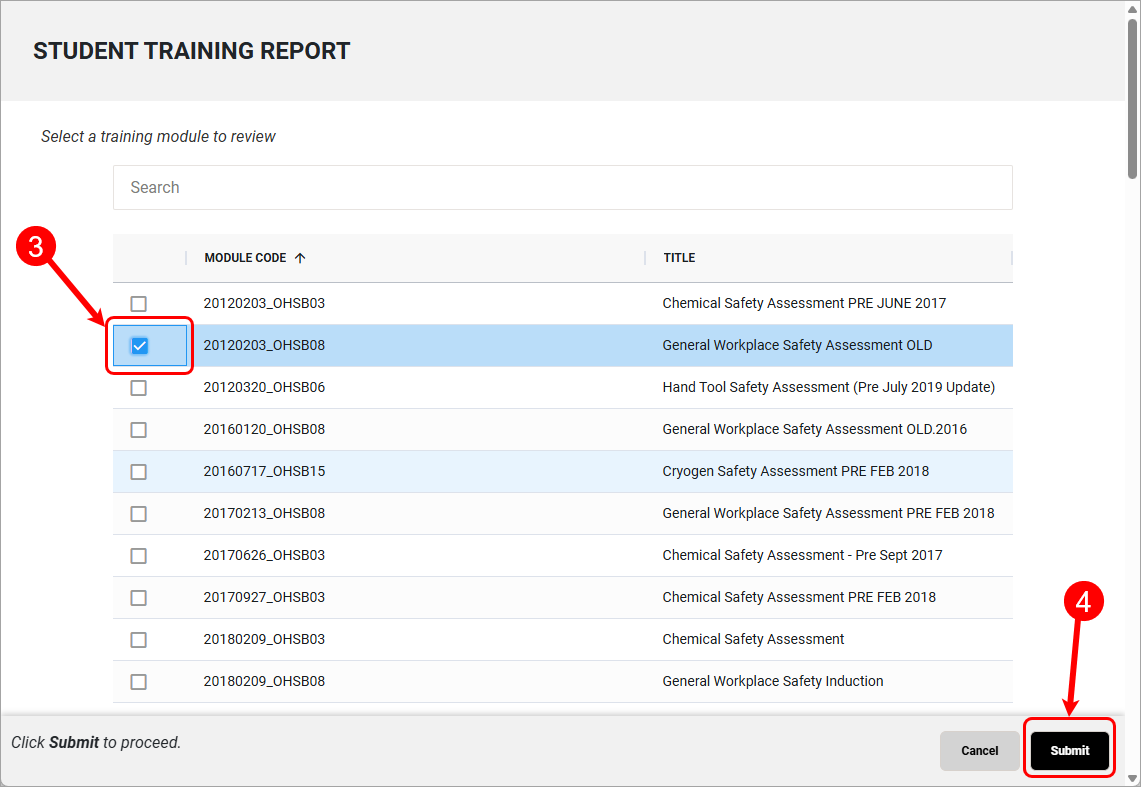Cancel the training report dialog
The width and height of the screenshot is (1141, 787).
tap(979, 751)
